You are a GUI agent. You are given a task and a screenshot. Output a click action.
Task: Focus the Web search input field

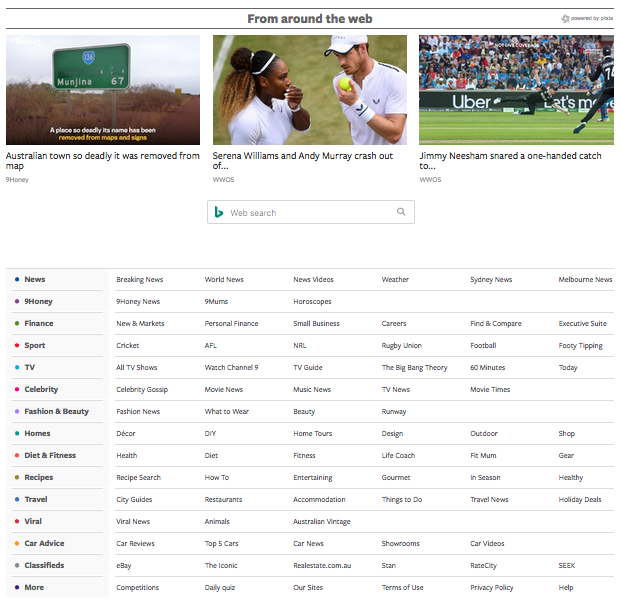pyautogui.click(x=311, y=212)
